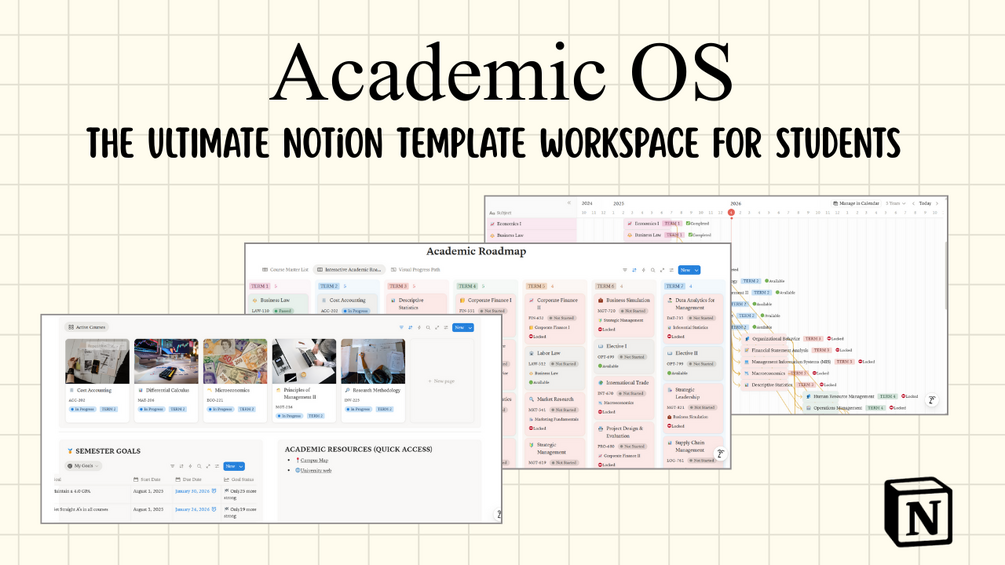The width and height of the screenshot is (1005, 565).
Task: Open view settings icon in Semester Goals toolbar
Action: 217,466
